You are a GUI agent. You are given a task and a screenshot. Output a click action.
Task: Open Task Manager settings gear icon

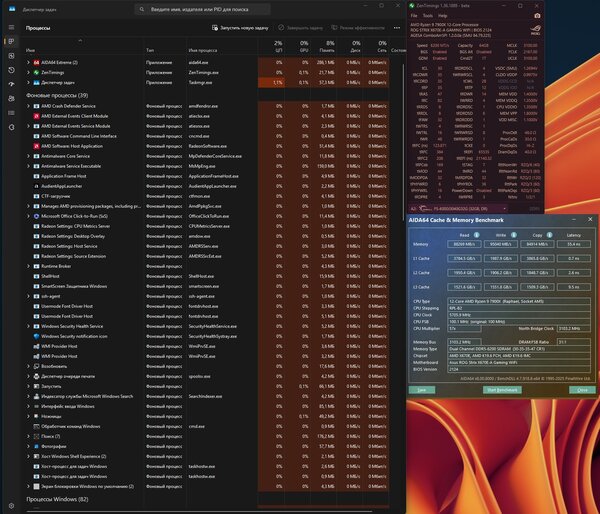(11, 506)
